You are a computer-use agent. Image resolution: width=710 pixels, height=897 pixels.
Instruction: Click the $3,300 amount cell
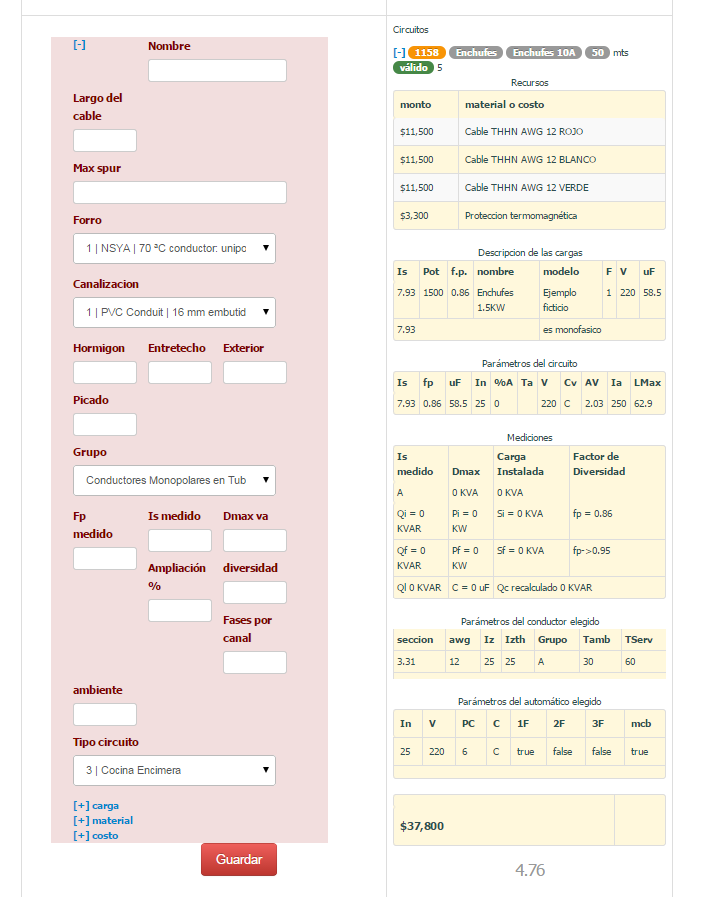pyautogui.click(x=426, y=216)
